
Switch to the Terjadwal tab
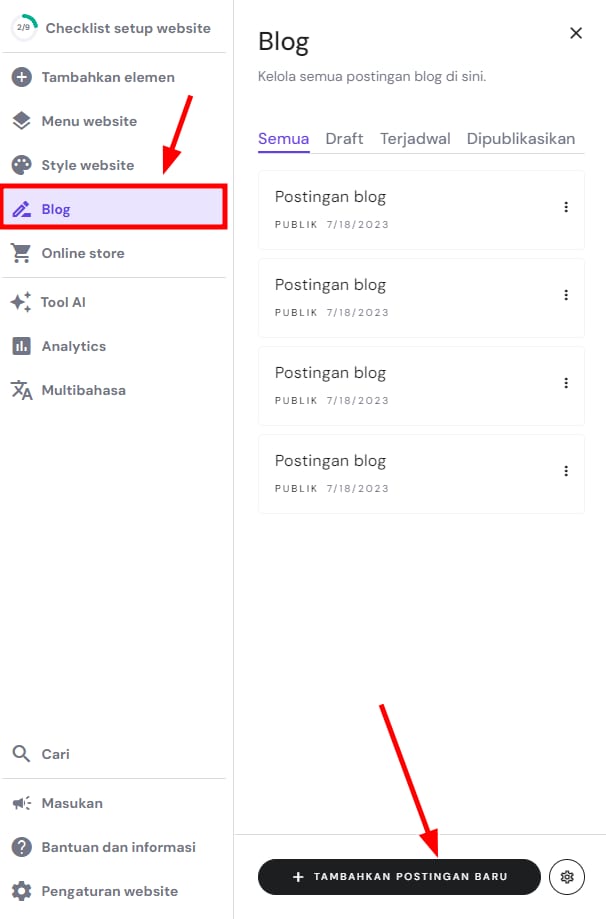pos(415,139)
